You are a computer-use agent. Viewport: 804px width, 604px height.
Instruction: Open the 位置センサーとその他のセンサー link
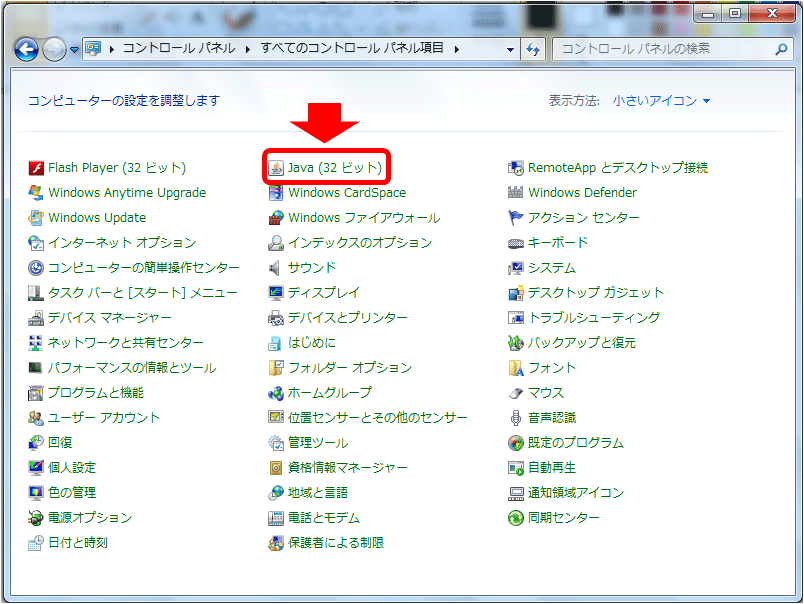tap(377, 418)
